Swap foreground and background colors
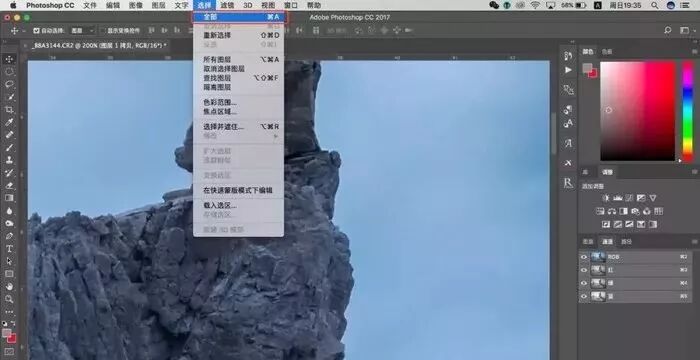Image resolution: width=700 pixels, height=360 pixels. (x=13, y=323)
